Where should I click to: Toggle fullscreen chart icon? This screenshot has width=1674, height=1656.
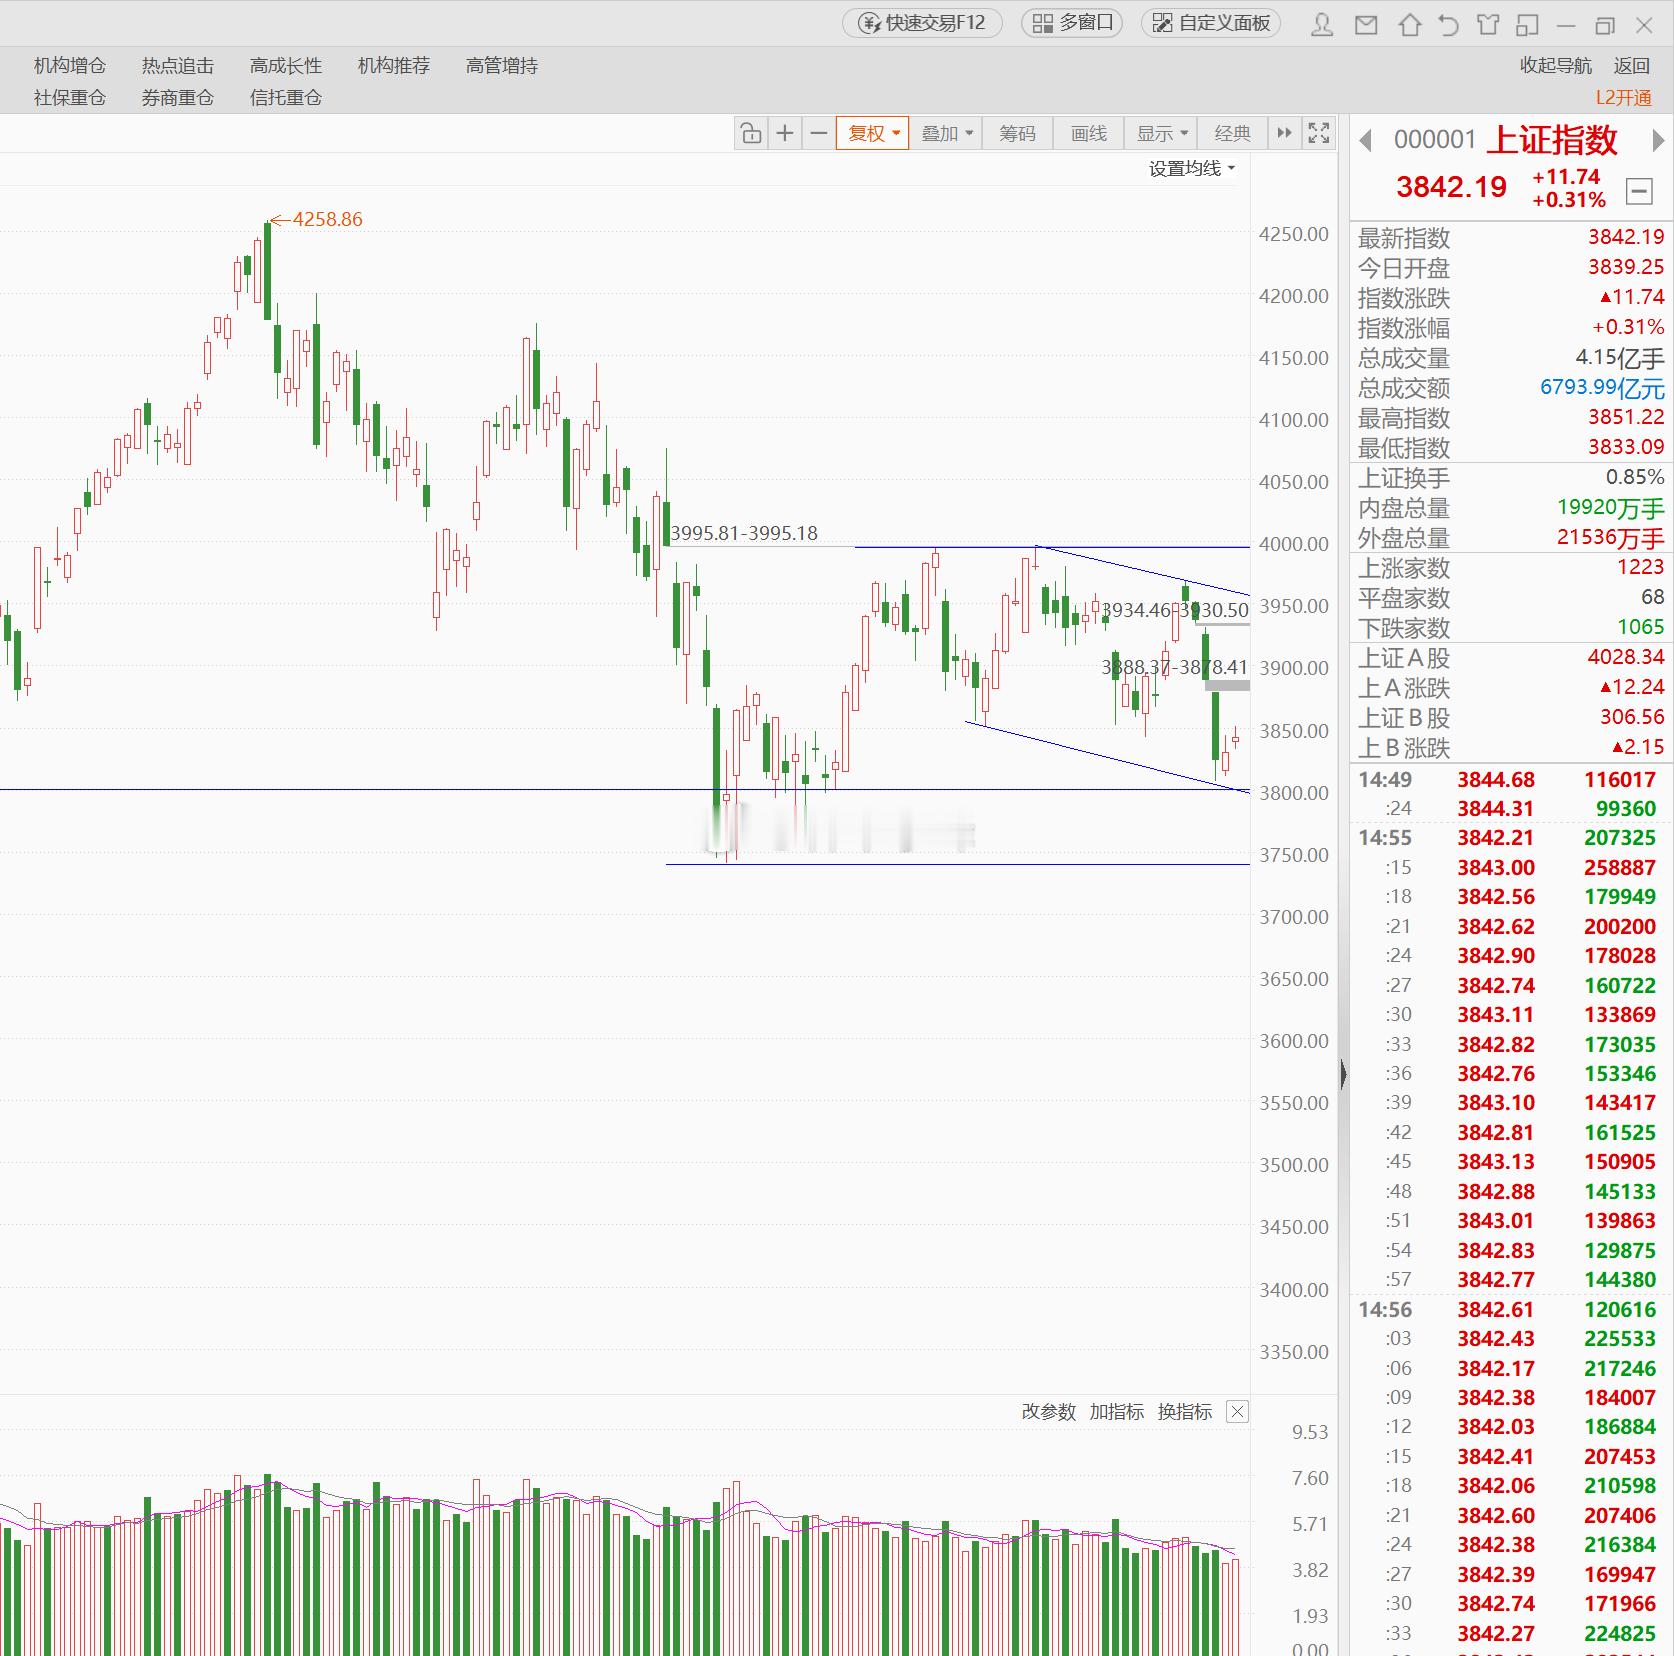pyautogui.click(x=1319, y=133)
